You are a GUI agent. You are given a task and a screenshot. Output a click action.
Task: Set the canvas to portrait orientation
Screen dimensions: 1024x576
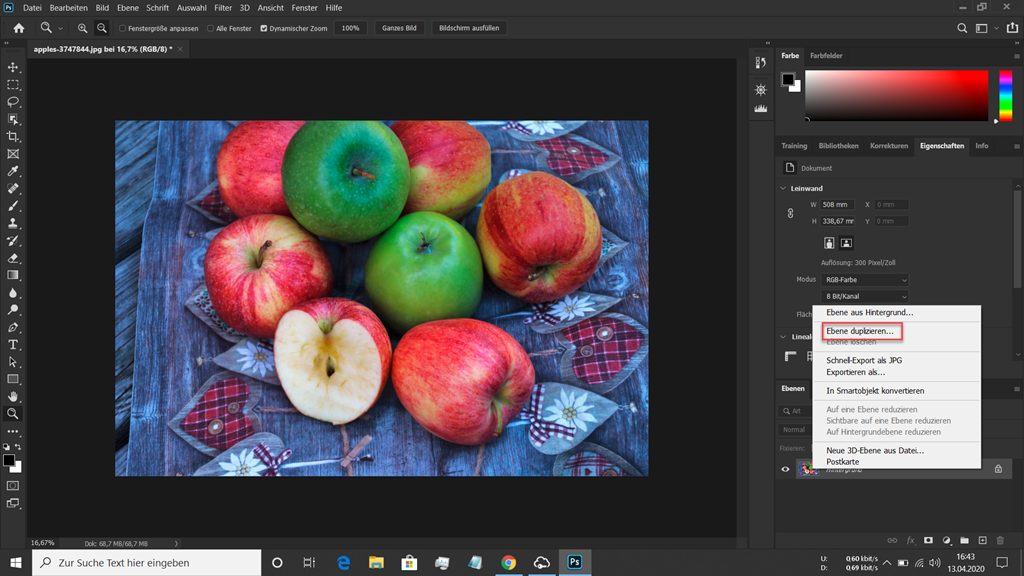click(829, 243)
